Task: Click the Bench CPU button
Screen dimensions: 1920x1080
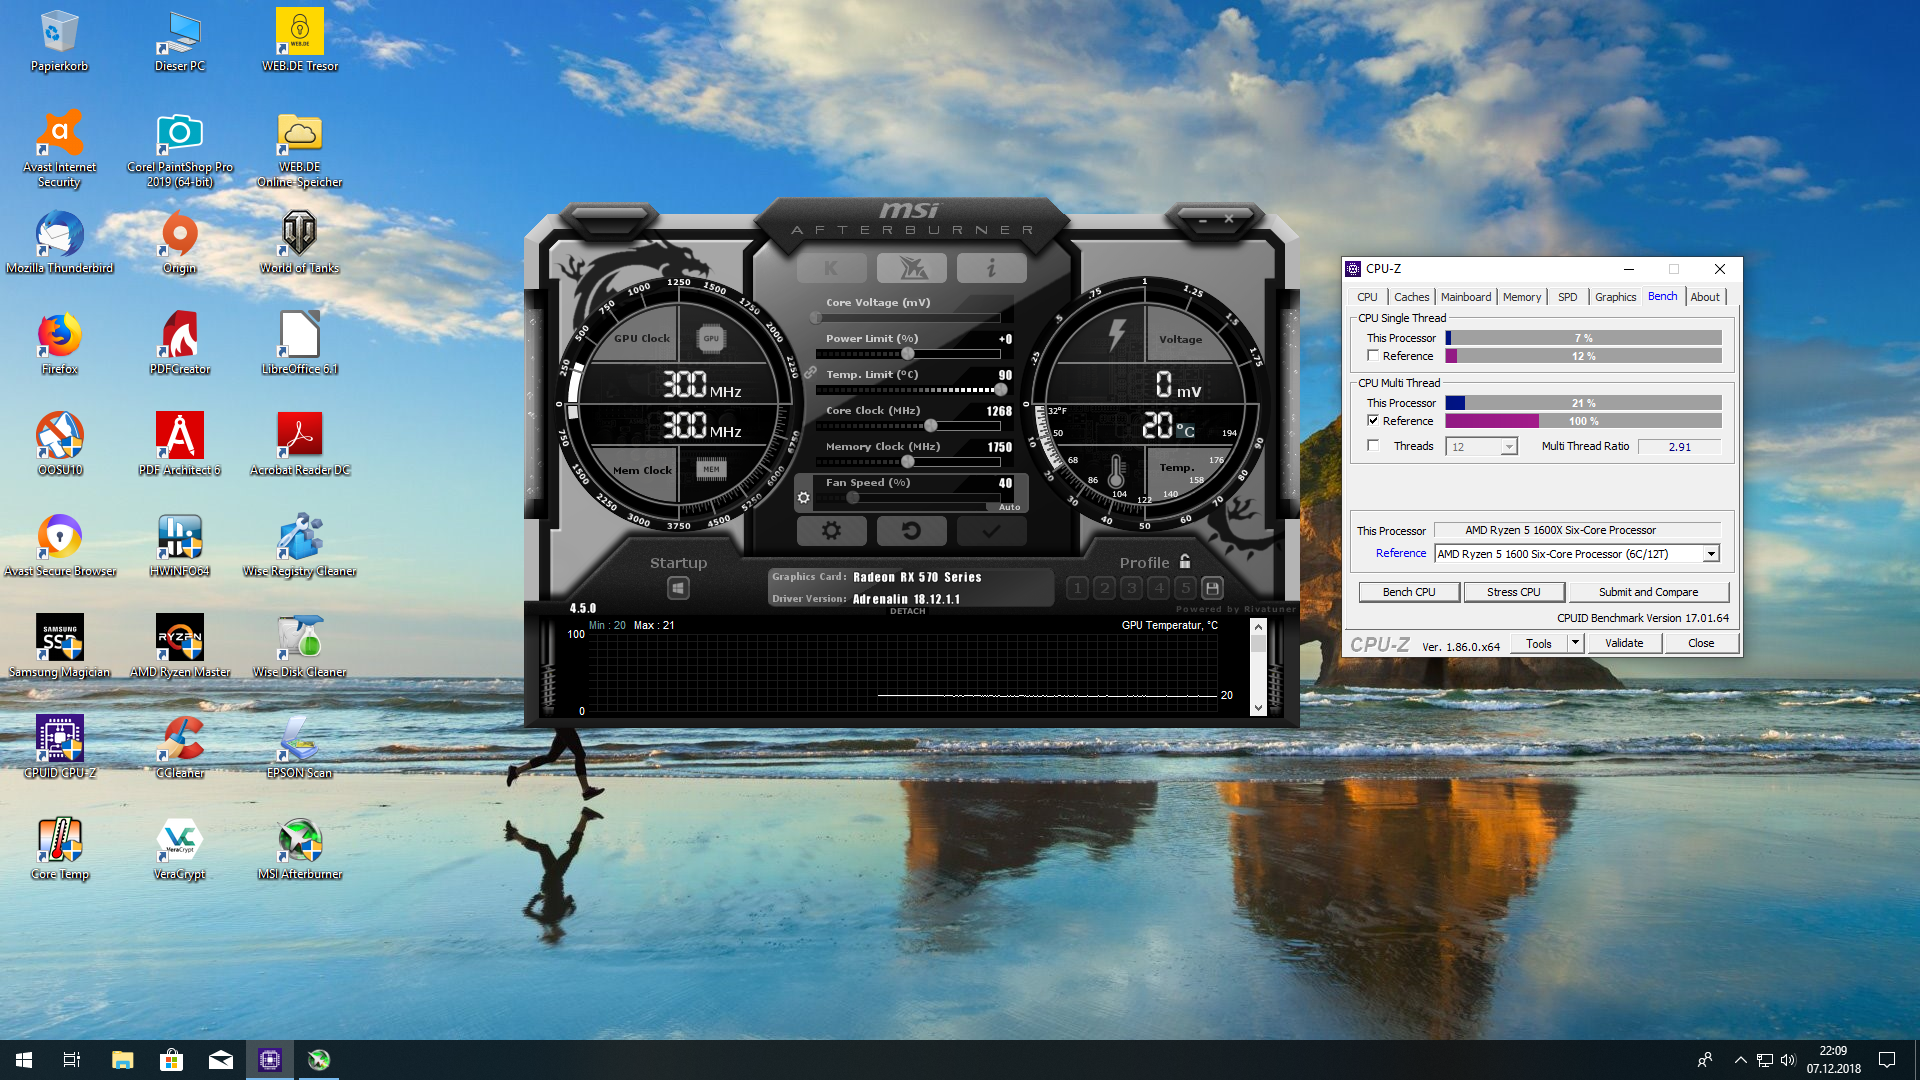Action: (1408, 592)
